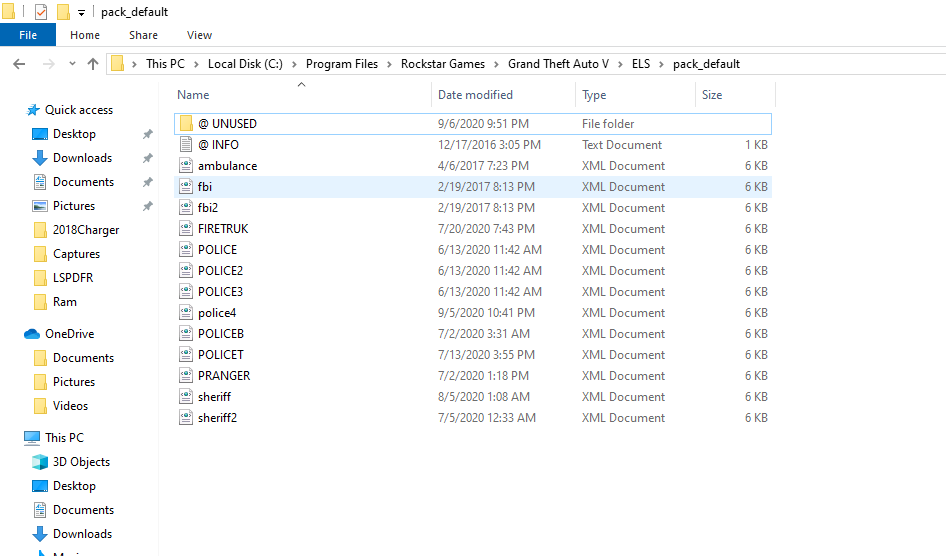This screenshot has width=946, height=556.
Task: Select the FIRETRUK XML file icon
Action: click(x=186, y=229)
